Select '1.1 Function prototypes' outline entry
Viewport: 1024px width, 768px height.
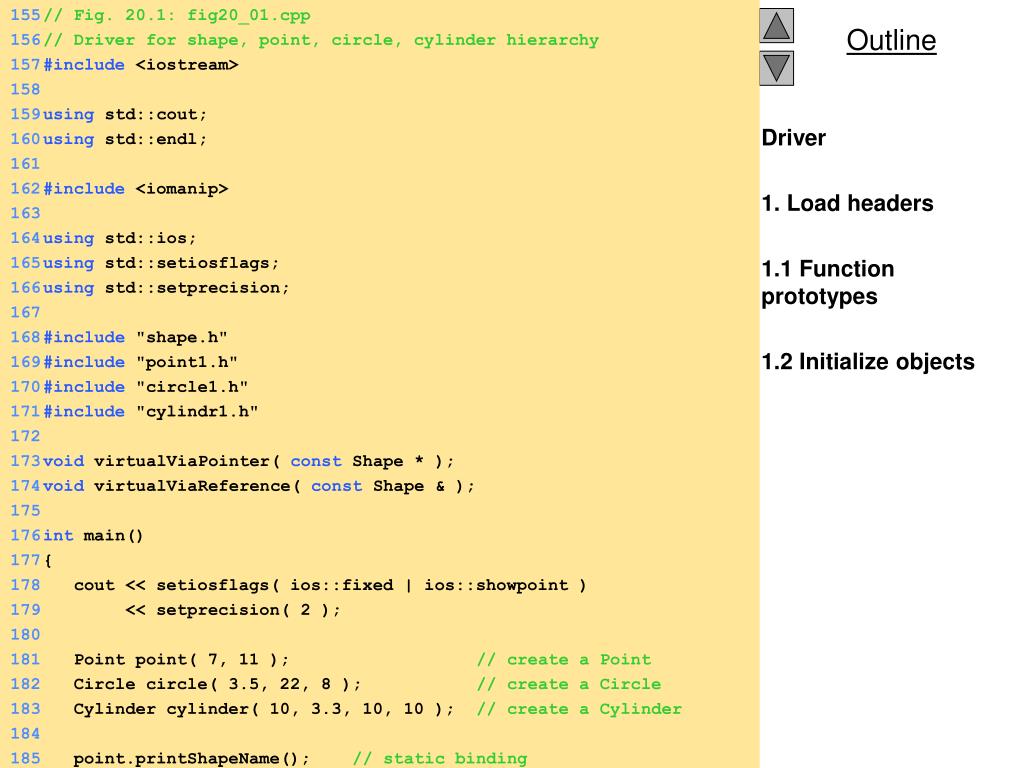point(827,282)
